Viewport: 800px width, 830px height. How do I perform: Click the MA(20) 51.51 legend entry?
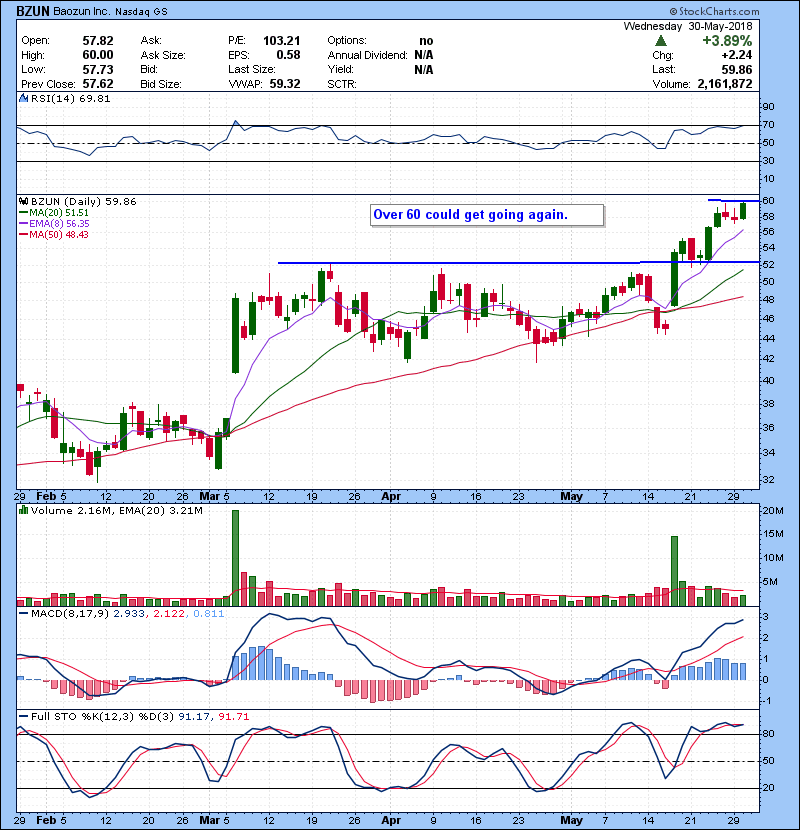pos(55,212)
